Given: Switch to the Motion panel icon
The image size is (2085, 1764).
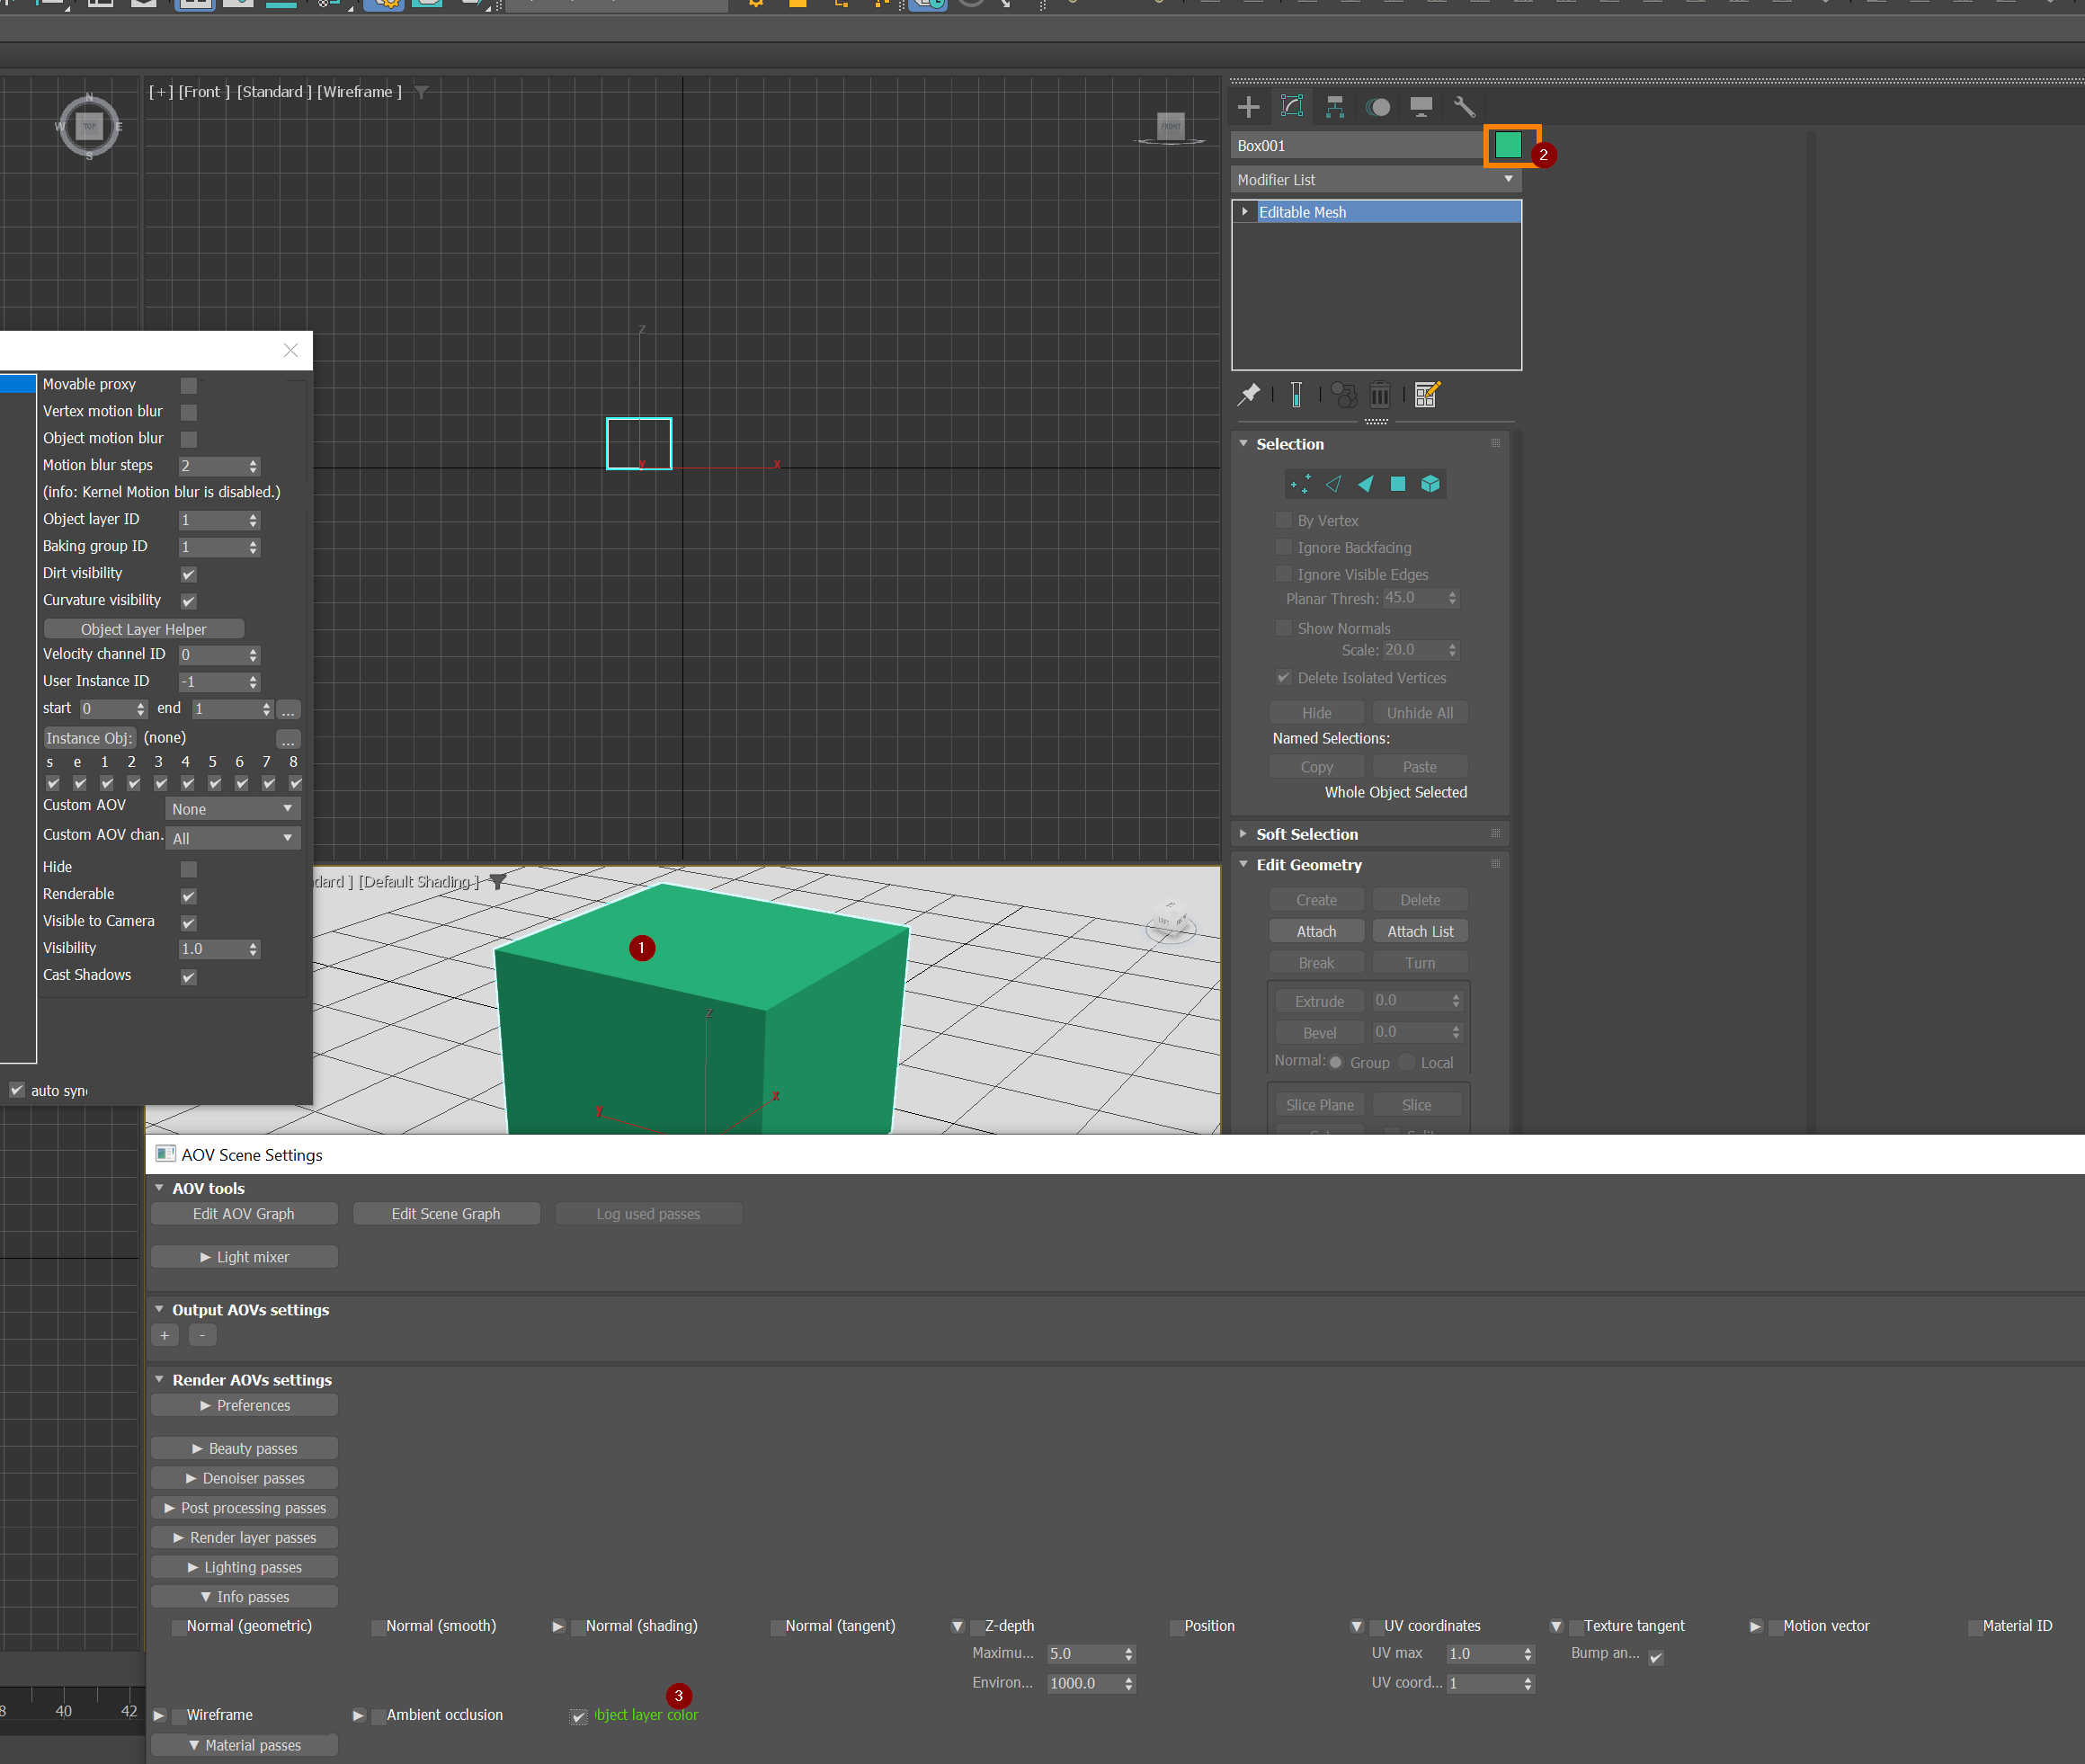Looking at the screenshot, I should [x=1378, y=107].
